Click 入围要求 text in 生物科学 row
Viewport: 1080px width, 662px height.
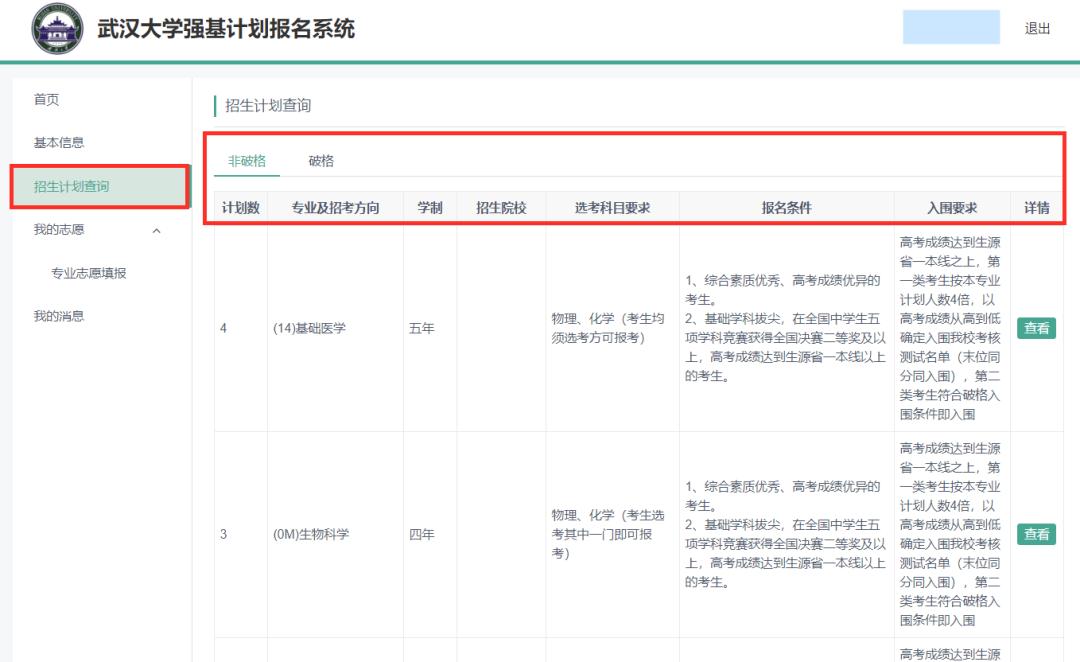[951, 534]
